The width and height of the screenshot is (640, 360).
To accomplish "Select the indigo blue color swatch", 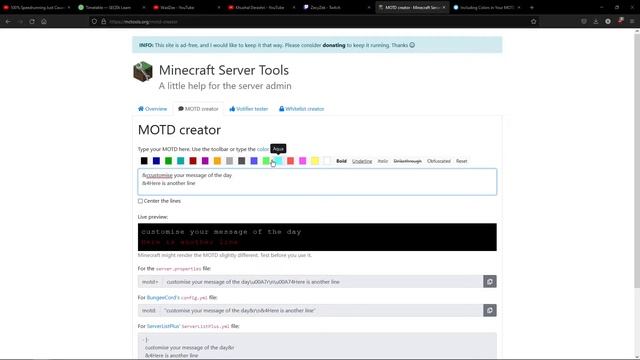I will tap(254, 161).
